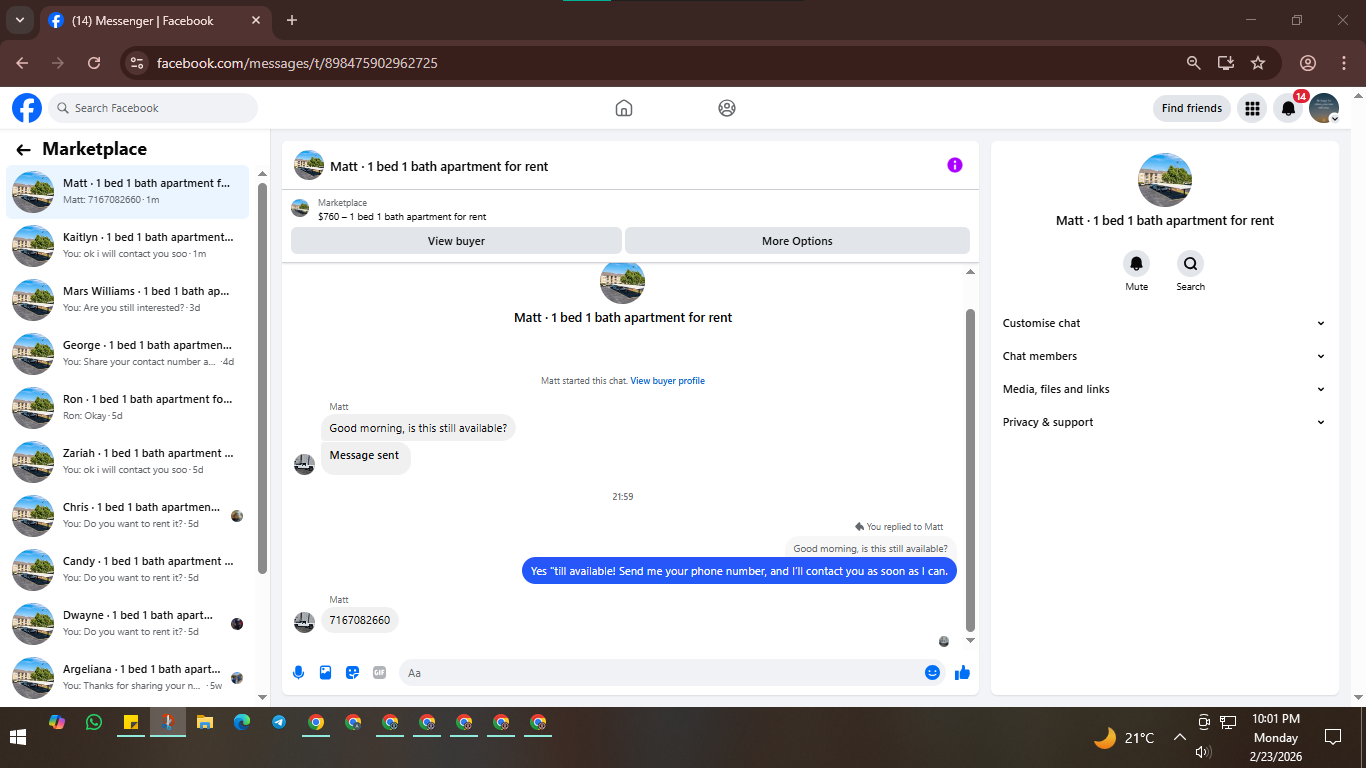
Task: Mute this chat with the bell icon
Action: coord(1136,264)
